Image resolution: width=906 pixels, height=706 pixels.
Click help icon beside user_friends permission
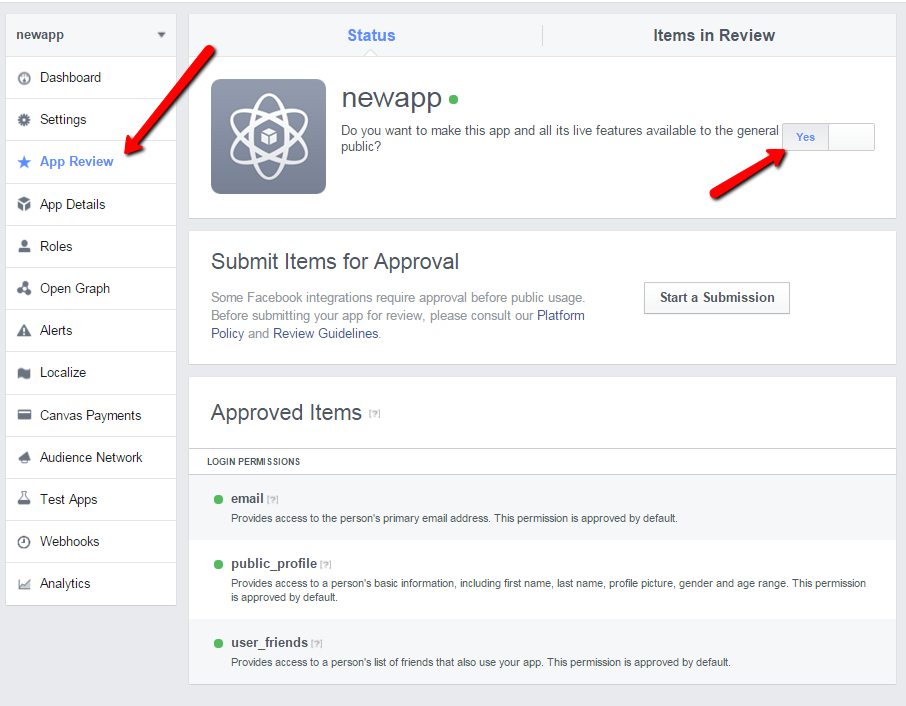pyautogui.click(x=317, y=644)
